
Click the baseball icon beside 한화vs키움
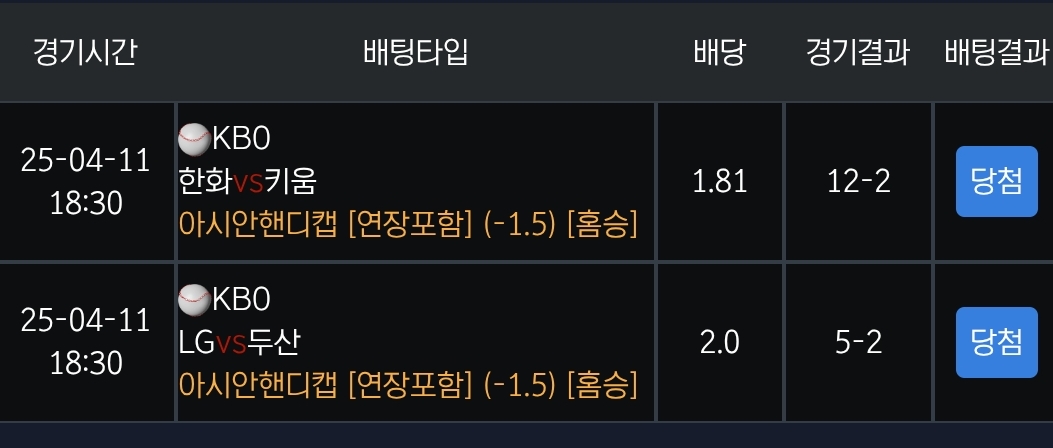click(x=193, y=136)
